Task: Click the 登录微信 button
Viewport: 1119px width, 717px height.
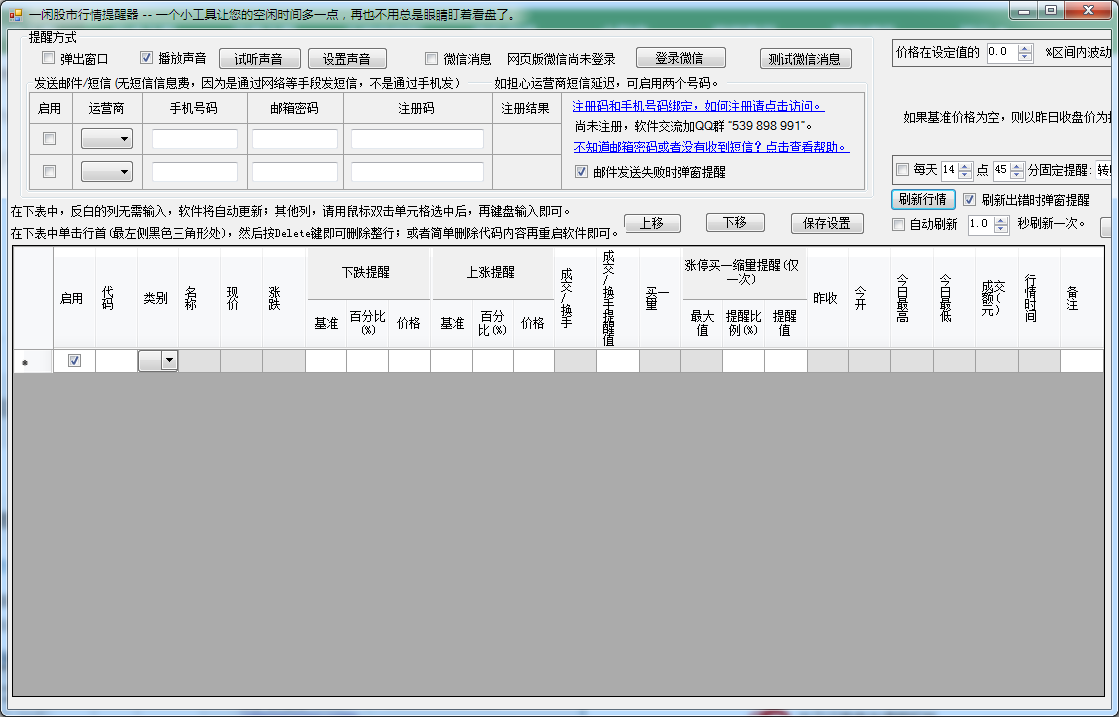Action: [680, 58]
